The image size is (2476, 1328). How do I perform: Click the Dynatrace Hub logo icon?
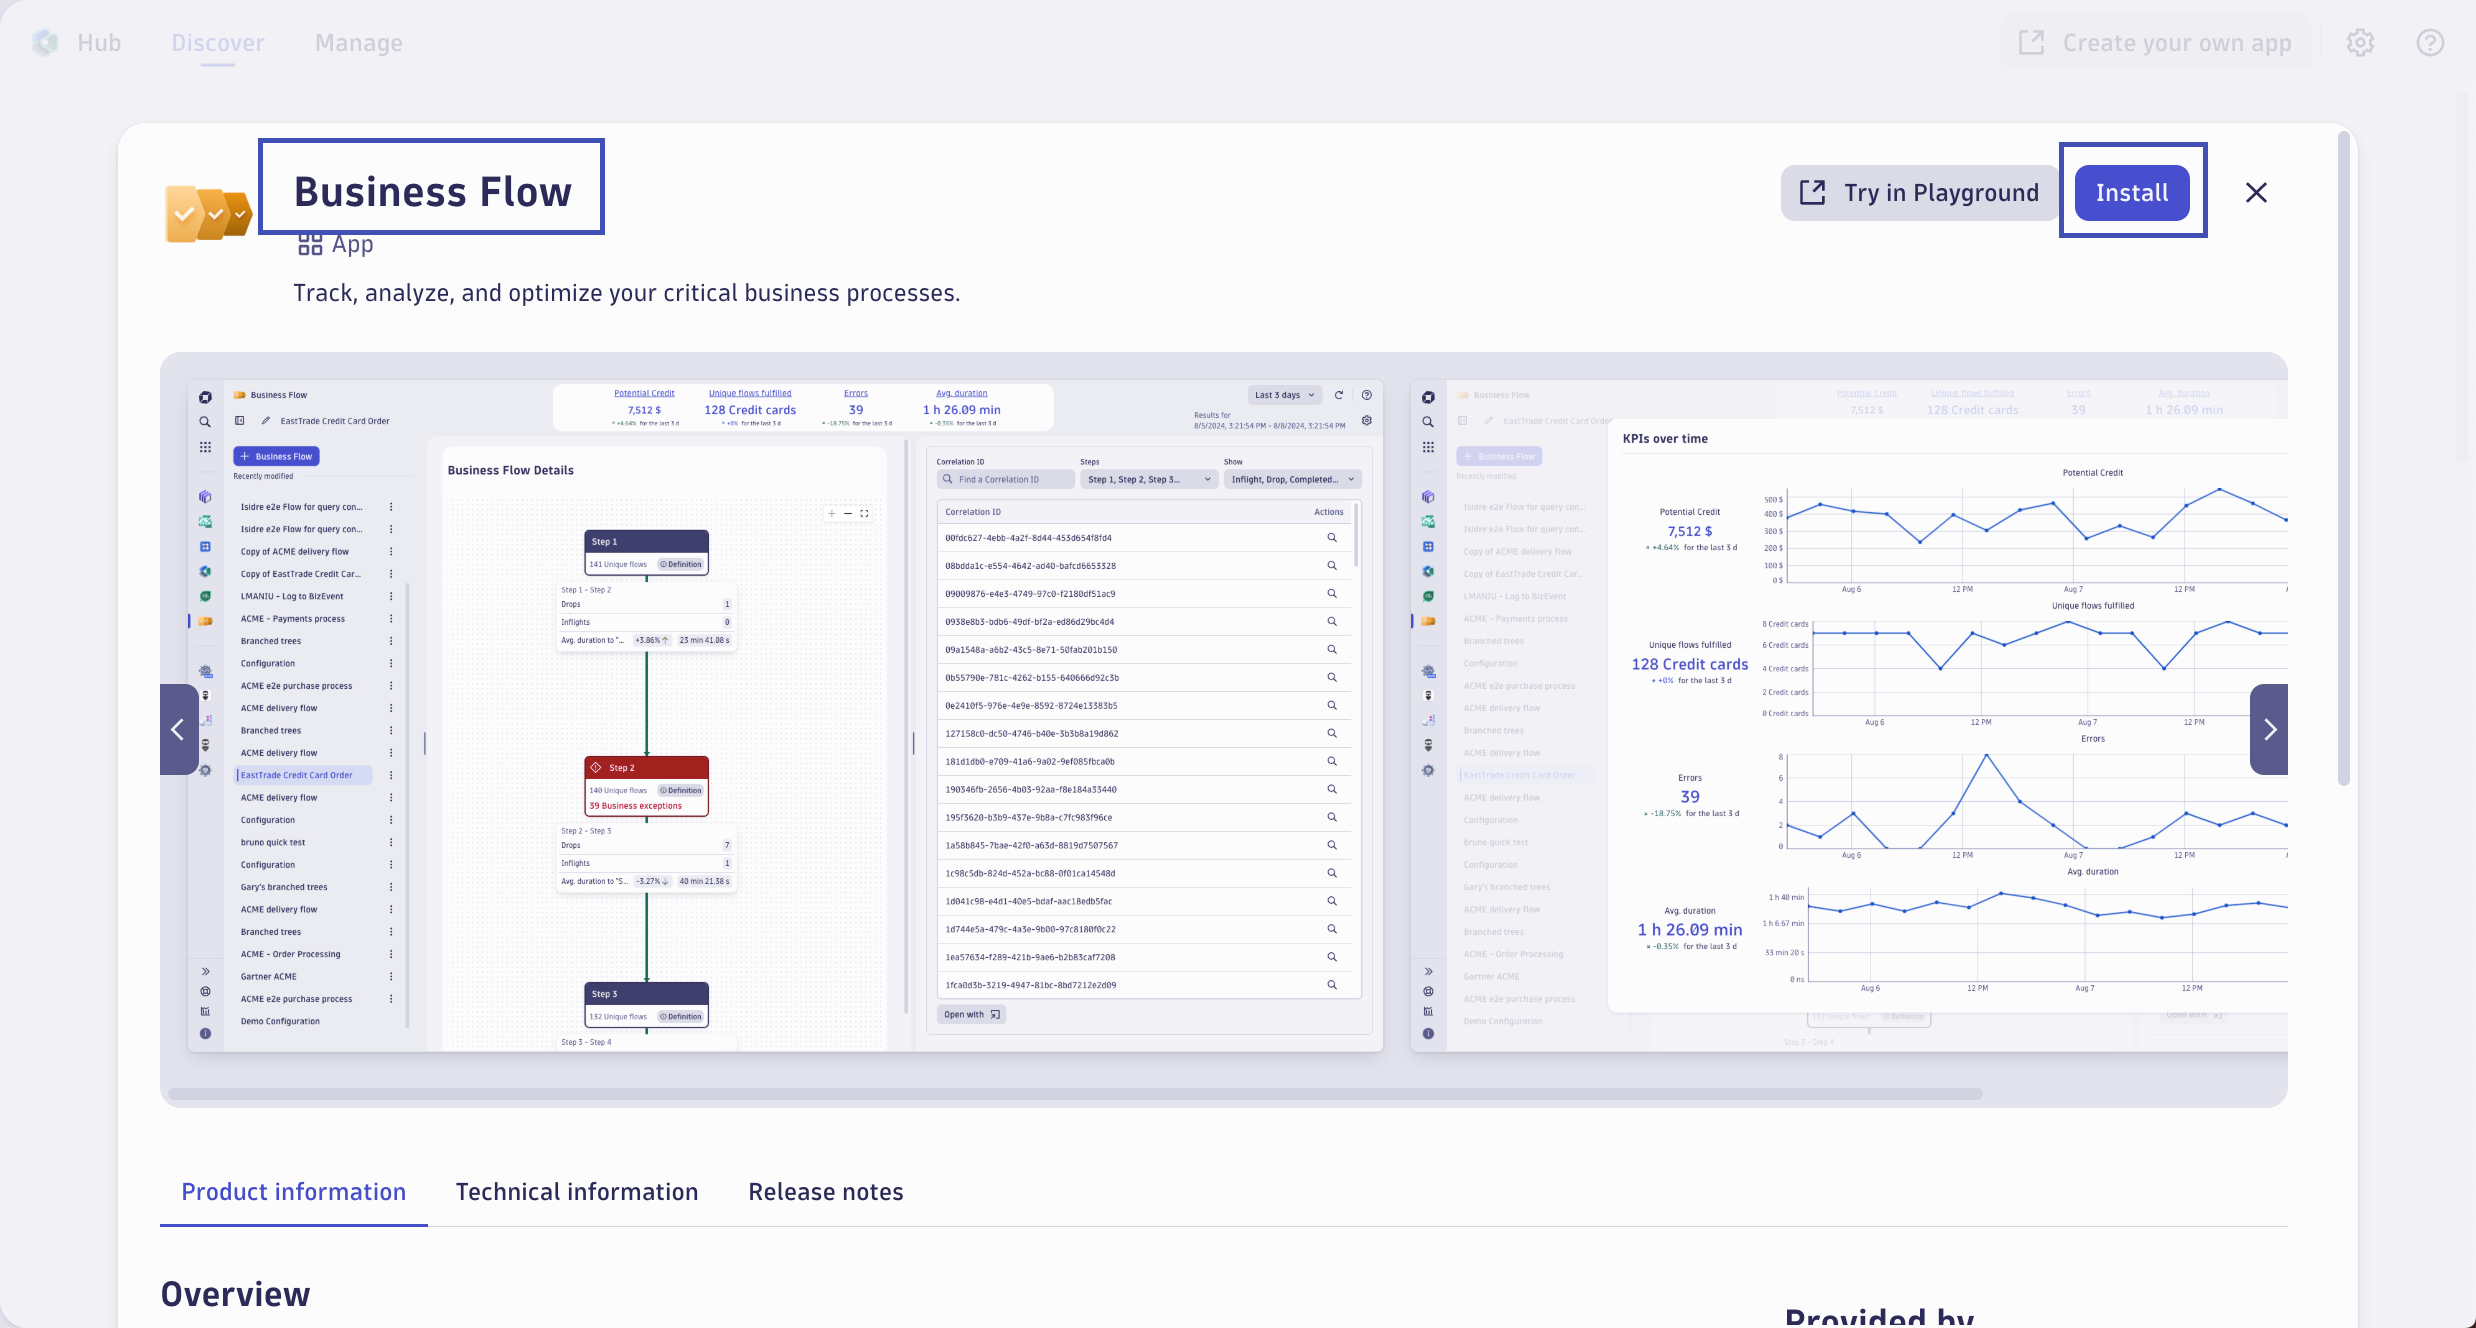(45, 42)
